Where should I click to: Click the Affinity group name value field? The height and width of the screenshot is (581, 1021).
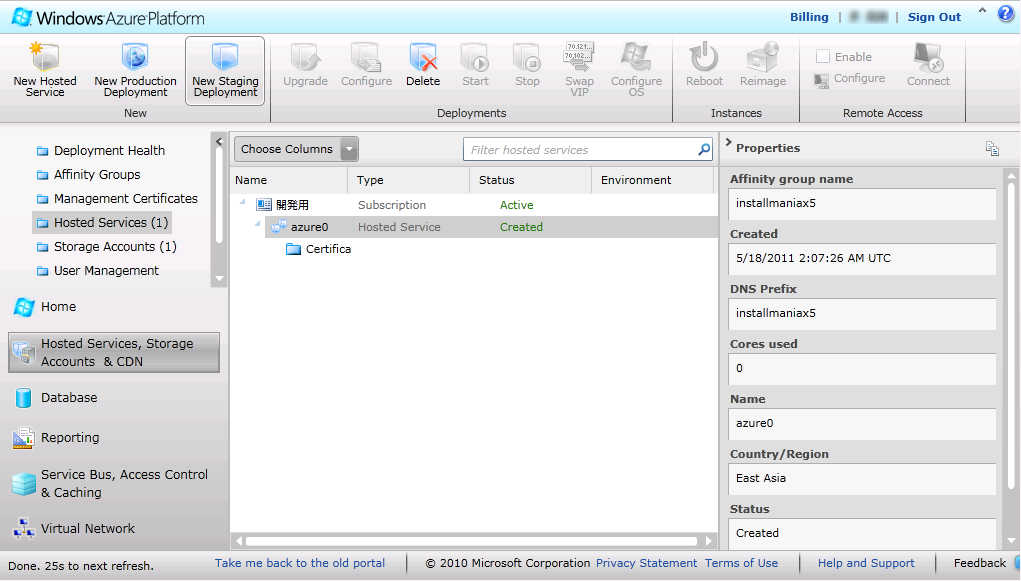pyautogui.click(x=862, y=203)
